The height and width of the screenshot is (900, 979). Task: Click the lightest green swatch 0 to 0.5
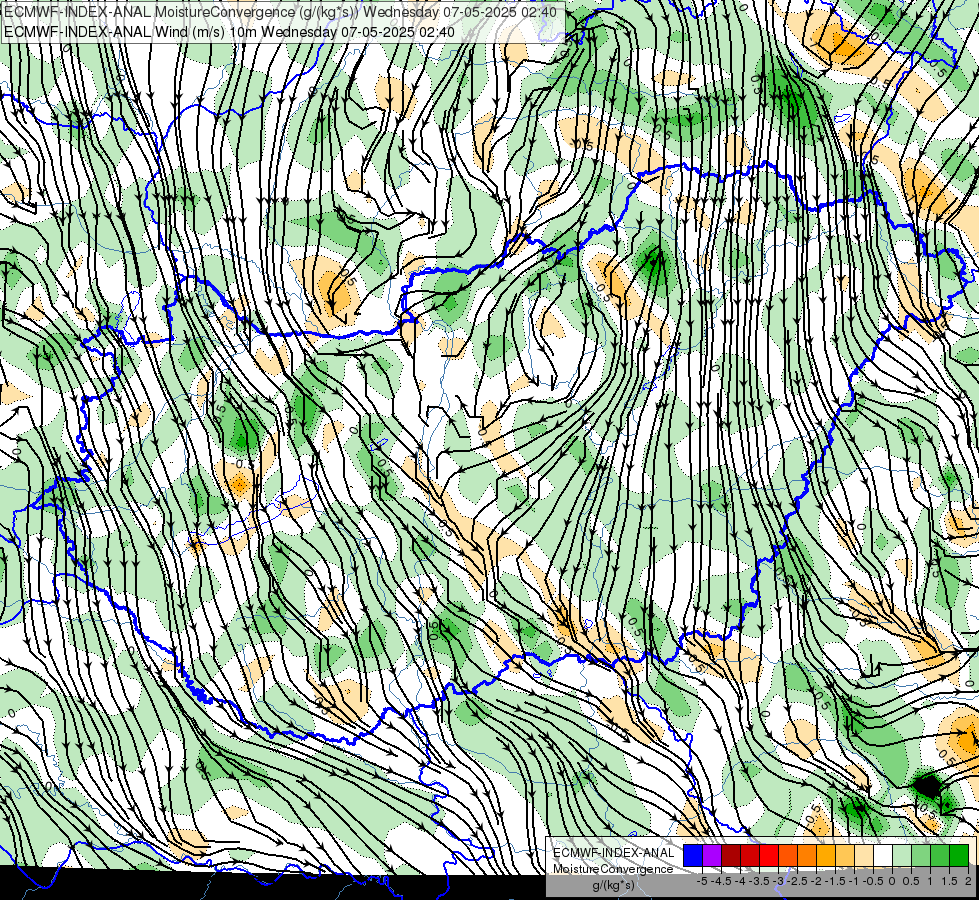tap(902, 855)
